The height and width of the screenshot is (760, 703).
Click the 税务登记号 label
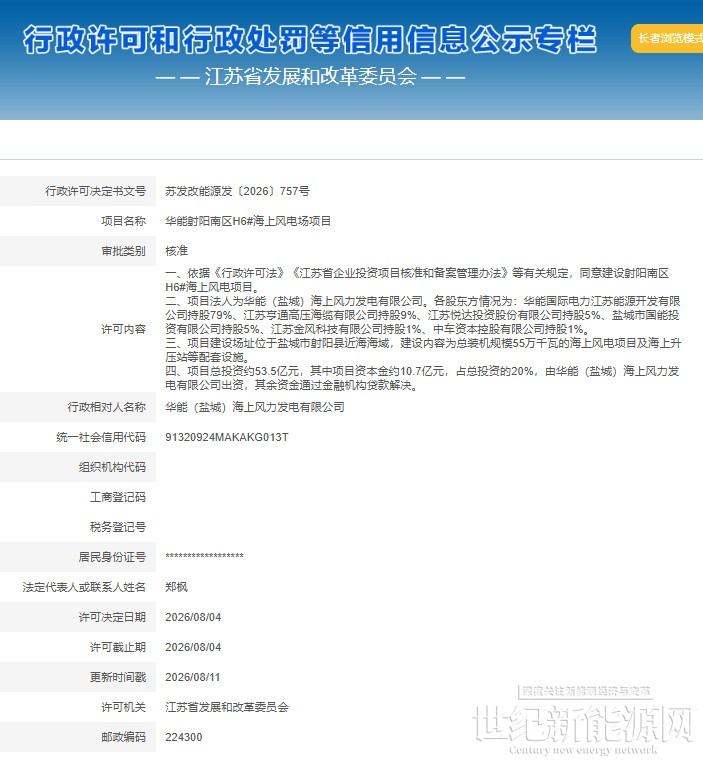(x=118, y=527)
